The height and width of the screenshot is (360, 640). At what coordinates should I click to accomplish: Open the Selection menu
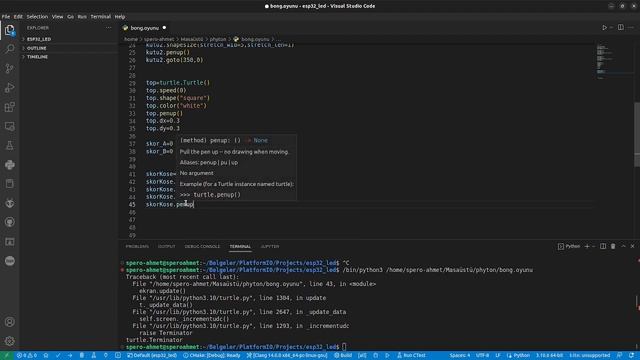click(37, 17)
